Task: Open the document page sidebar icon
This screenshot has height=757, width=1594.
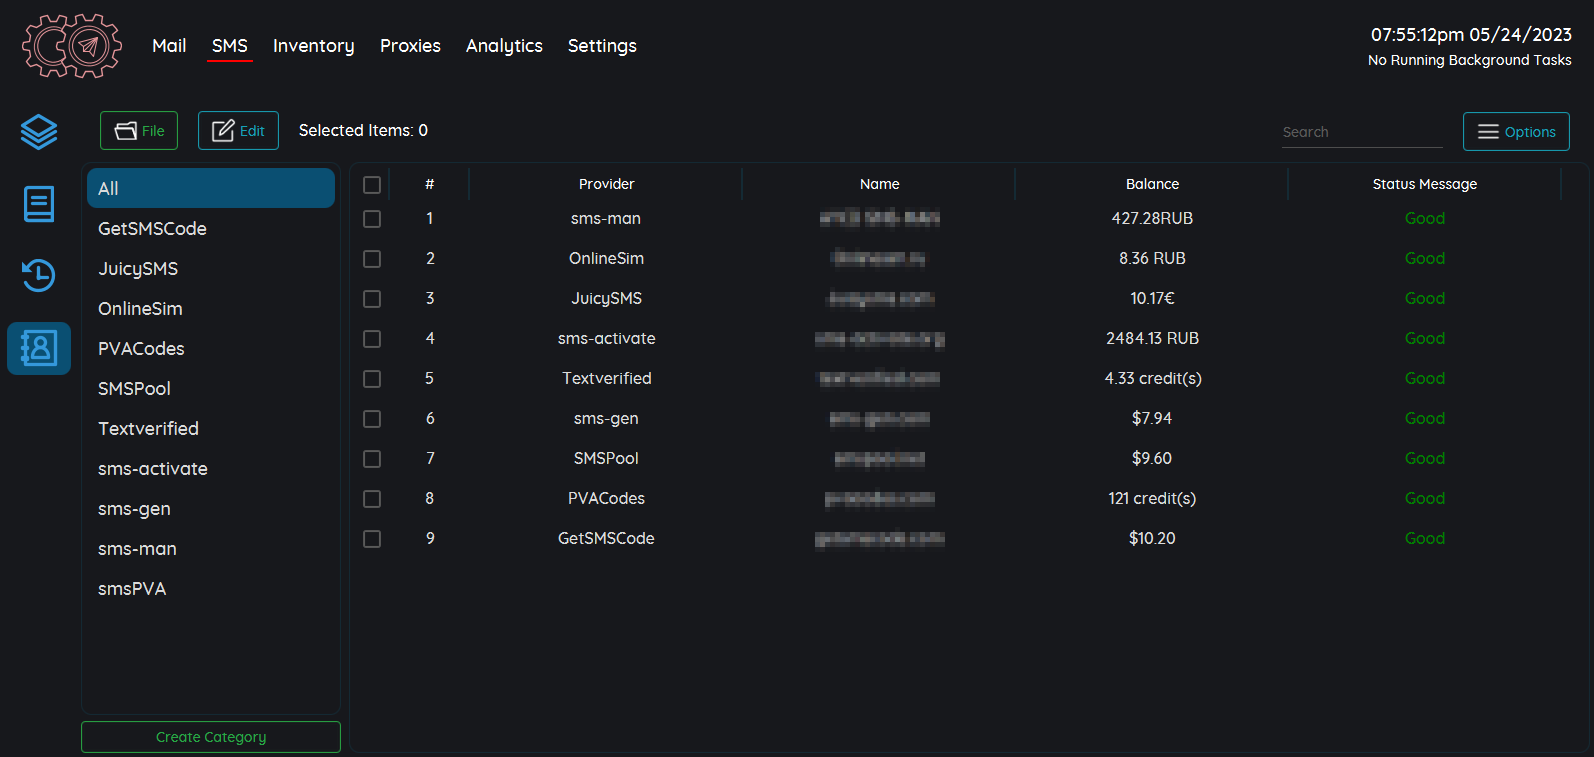Action: (39, 204)
